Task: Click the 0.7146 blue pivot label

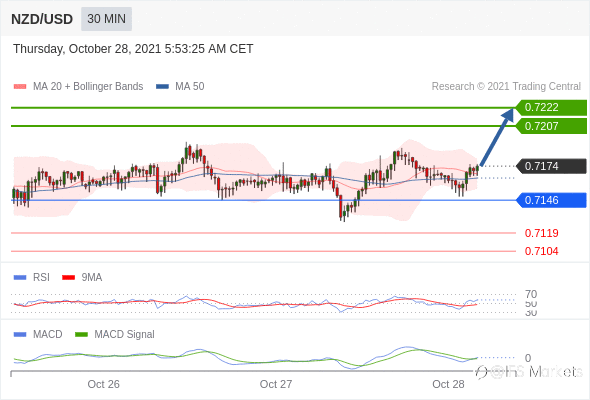Action: click(x=551, y=200)
